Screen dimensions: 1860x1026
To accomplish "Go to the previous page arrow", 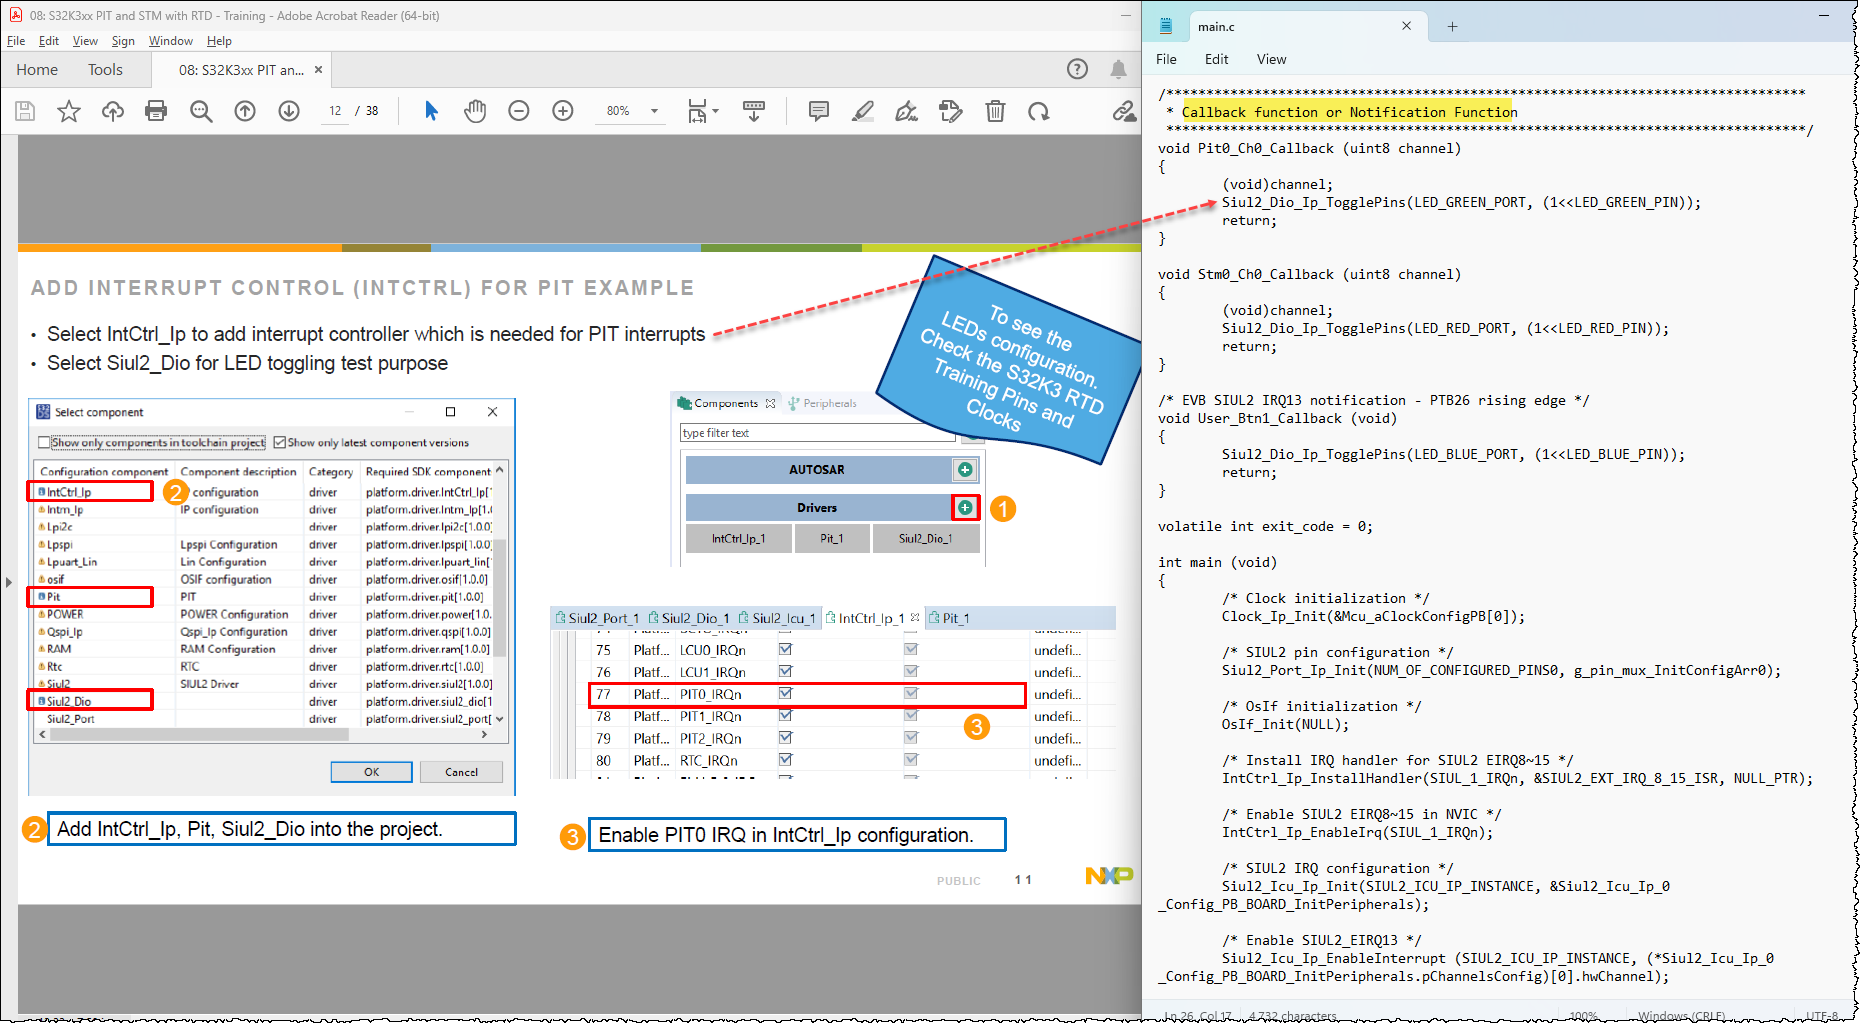I will 245,111.
